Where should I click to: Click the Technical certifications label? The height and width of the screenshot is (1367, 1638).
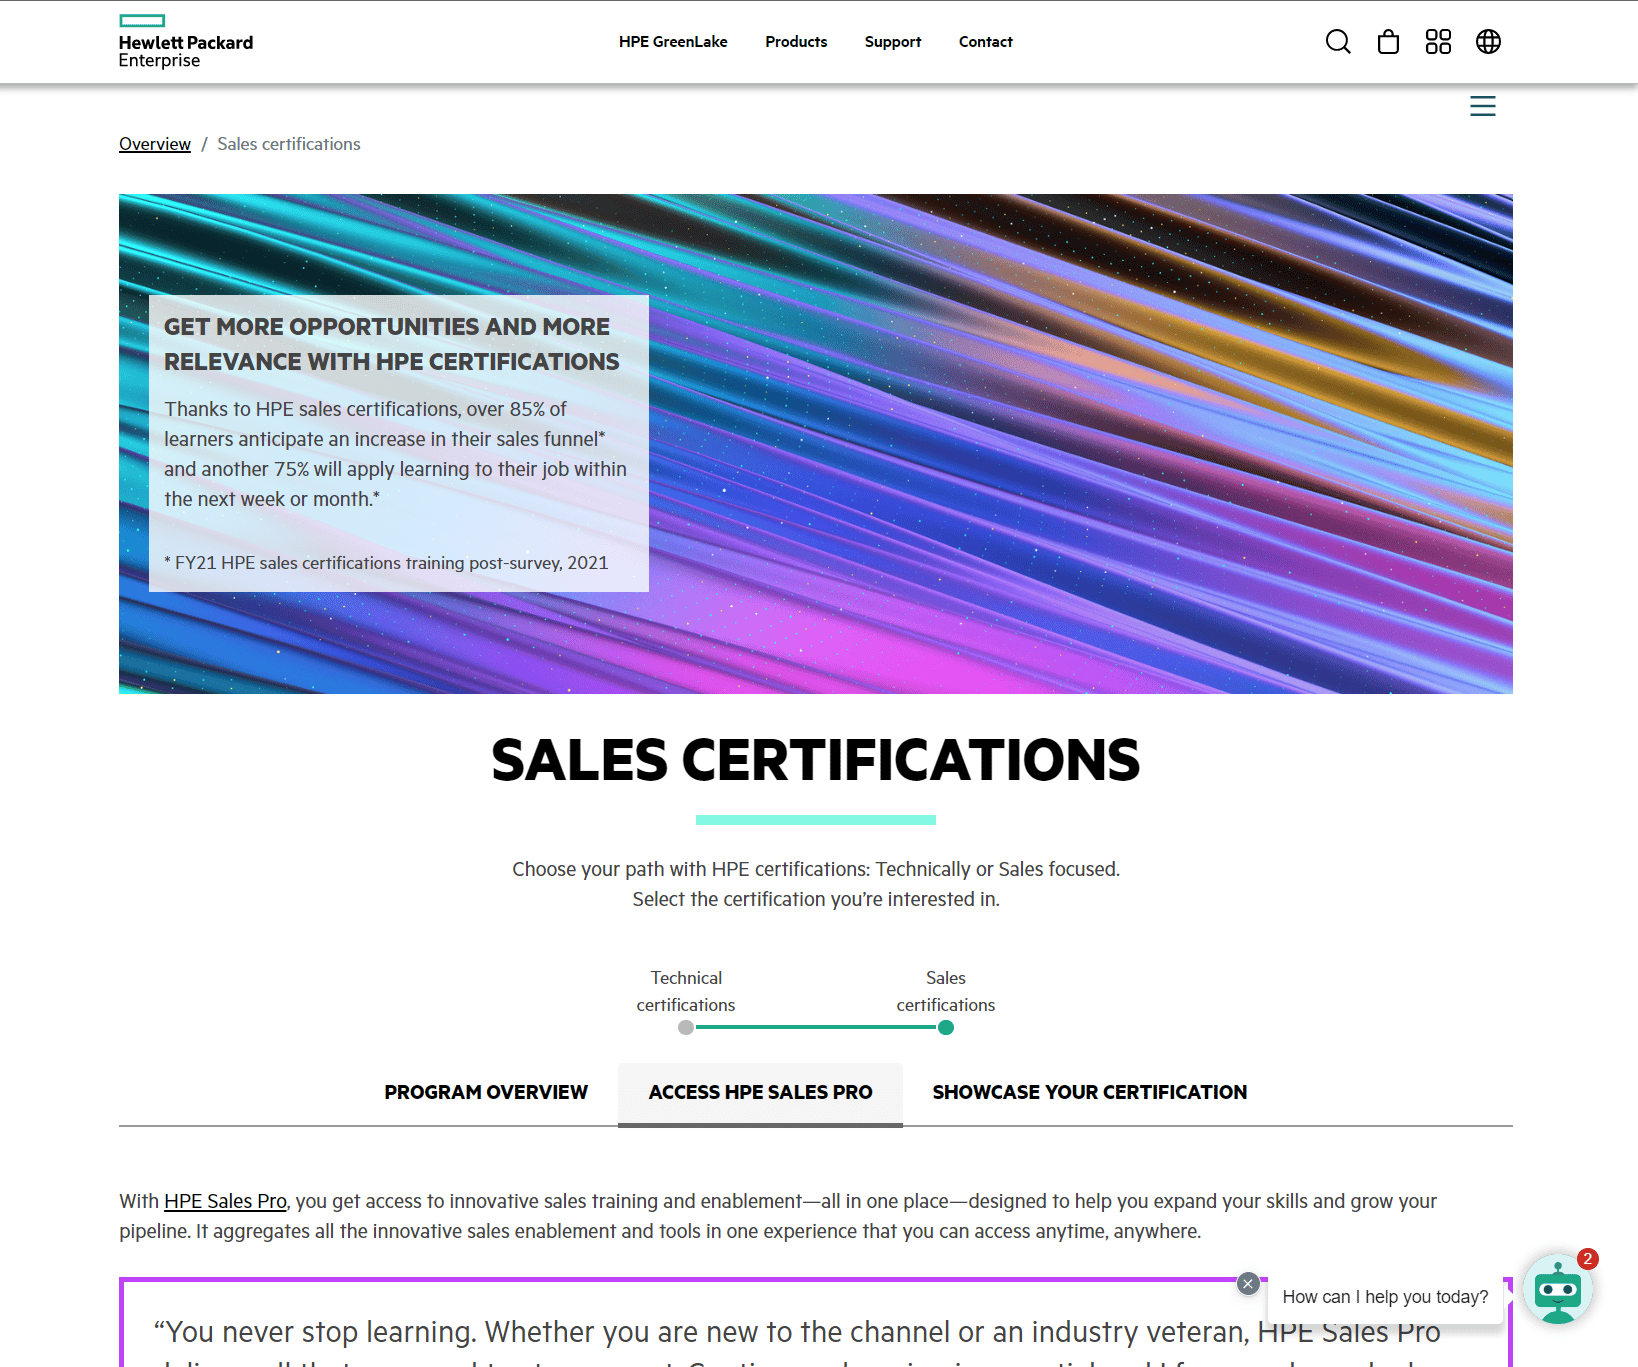pos(686,991)
